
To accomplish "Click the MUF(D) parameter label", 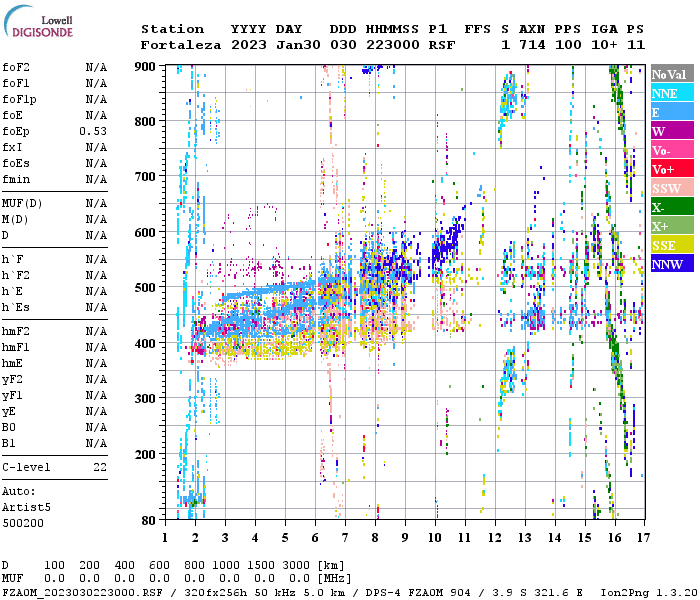I will 22,204.
